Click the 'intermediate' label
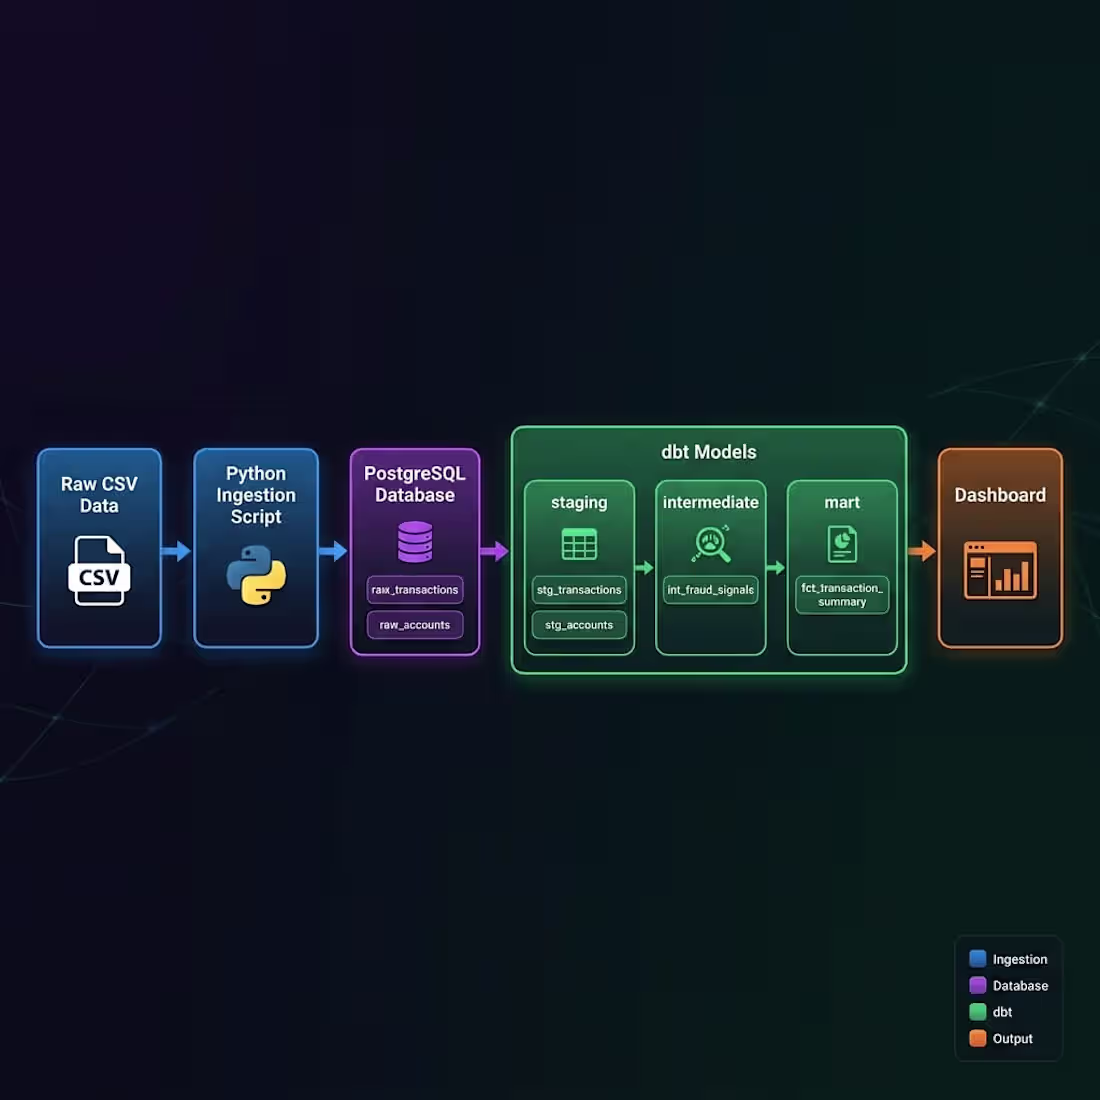This screenshot has width=1100, height=1100. point(711,502)
